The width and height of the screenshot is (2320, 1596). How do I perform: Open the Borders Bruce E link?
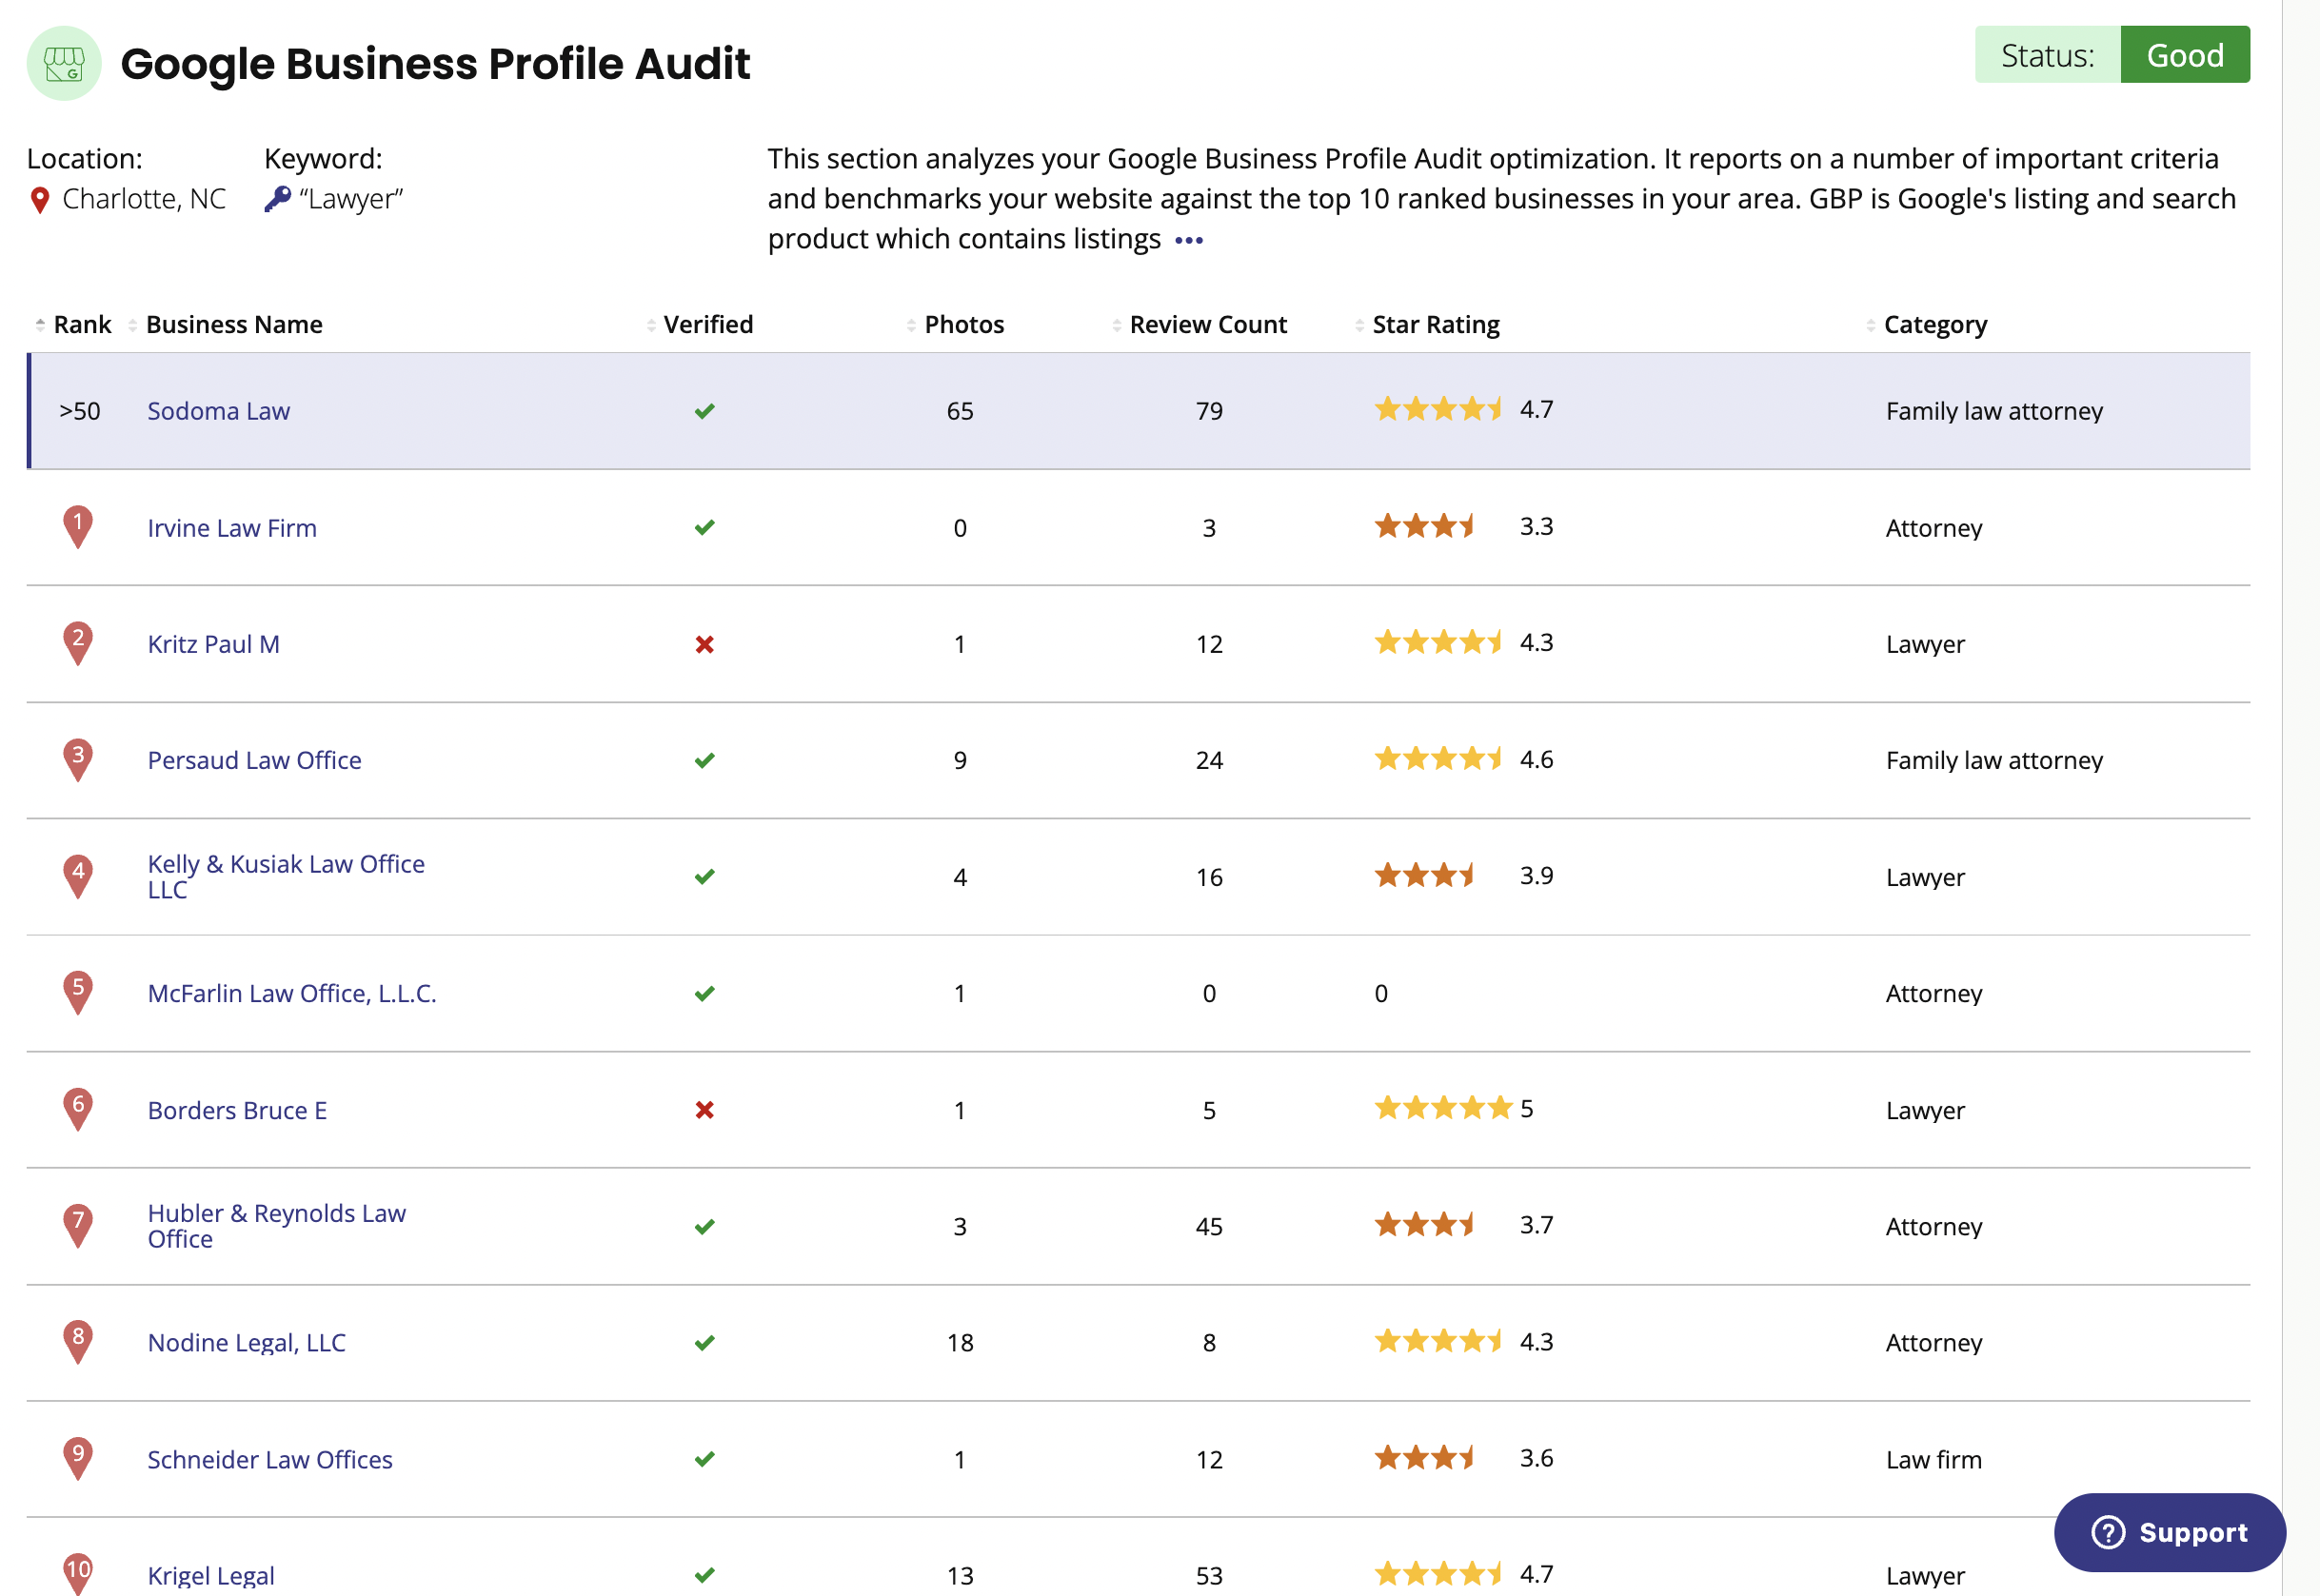tap(237, 1110)
